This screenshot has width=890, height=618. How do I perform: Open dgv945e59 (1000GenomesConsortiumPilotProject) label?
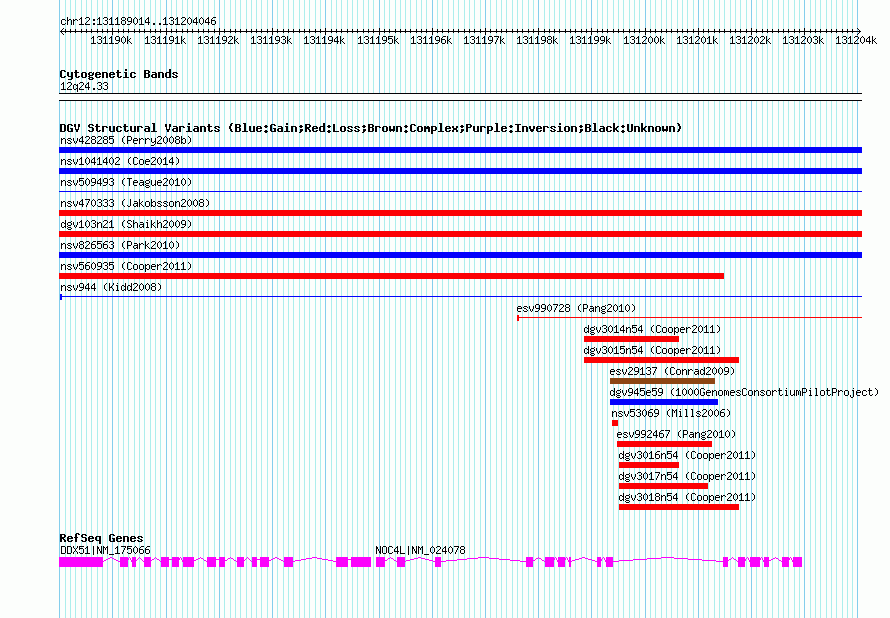744,392
